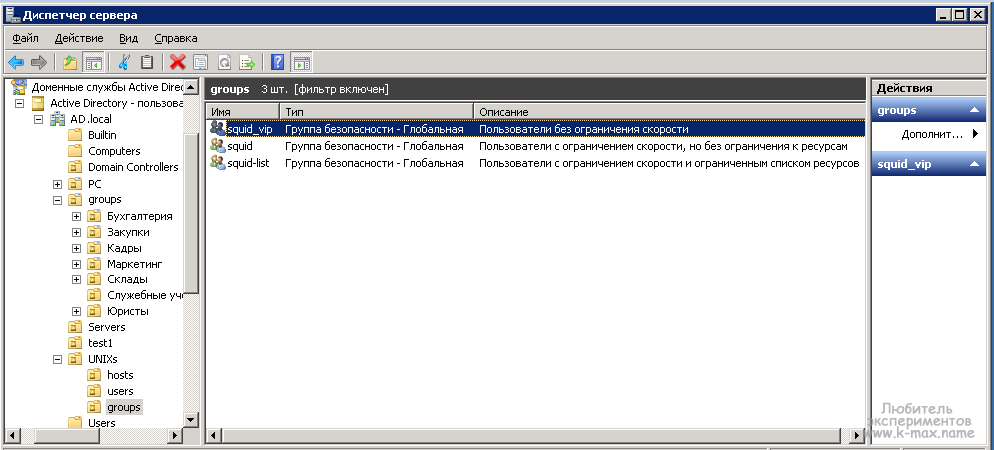994x450 pixels.
Task: Select the squid row name
Action: [240, 146]
